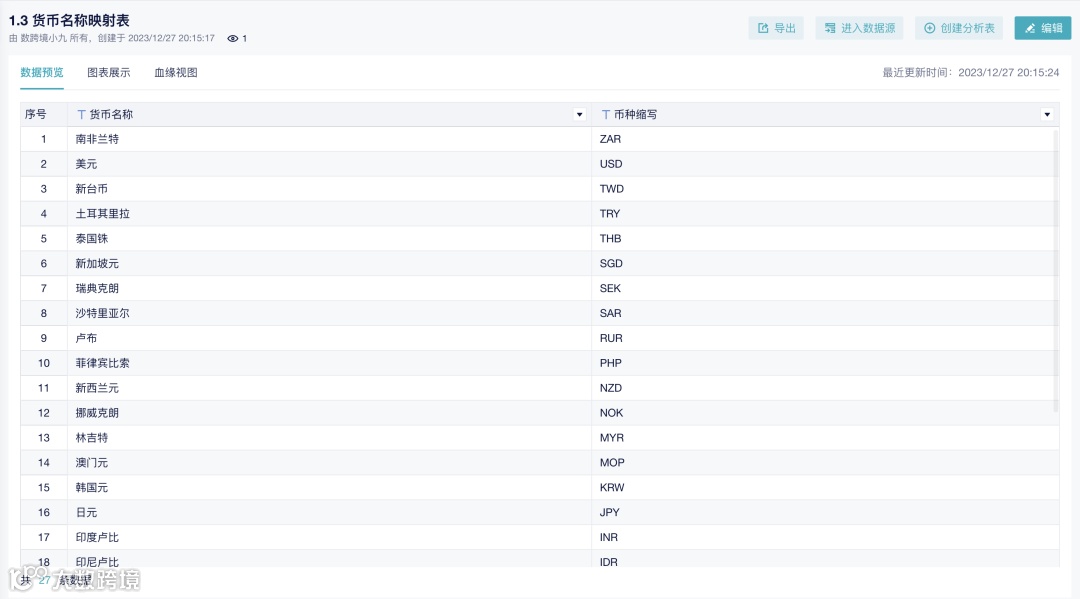Image resolution: width=1080 pixels, height=599 pixels.
Task: Select cell 新加坡元
Action: pyautogui.click(x=329, y=263)
